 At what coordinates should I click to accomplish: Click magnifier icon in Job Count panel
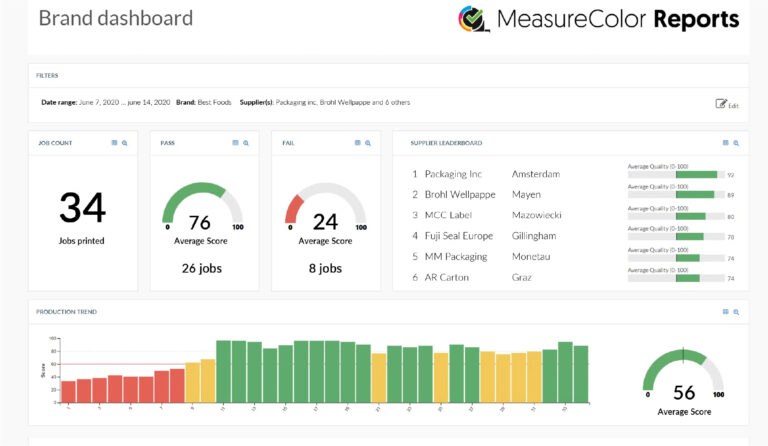click(124, 143)
